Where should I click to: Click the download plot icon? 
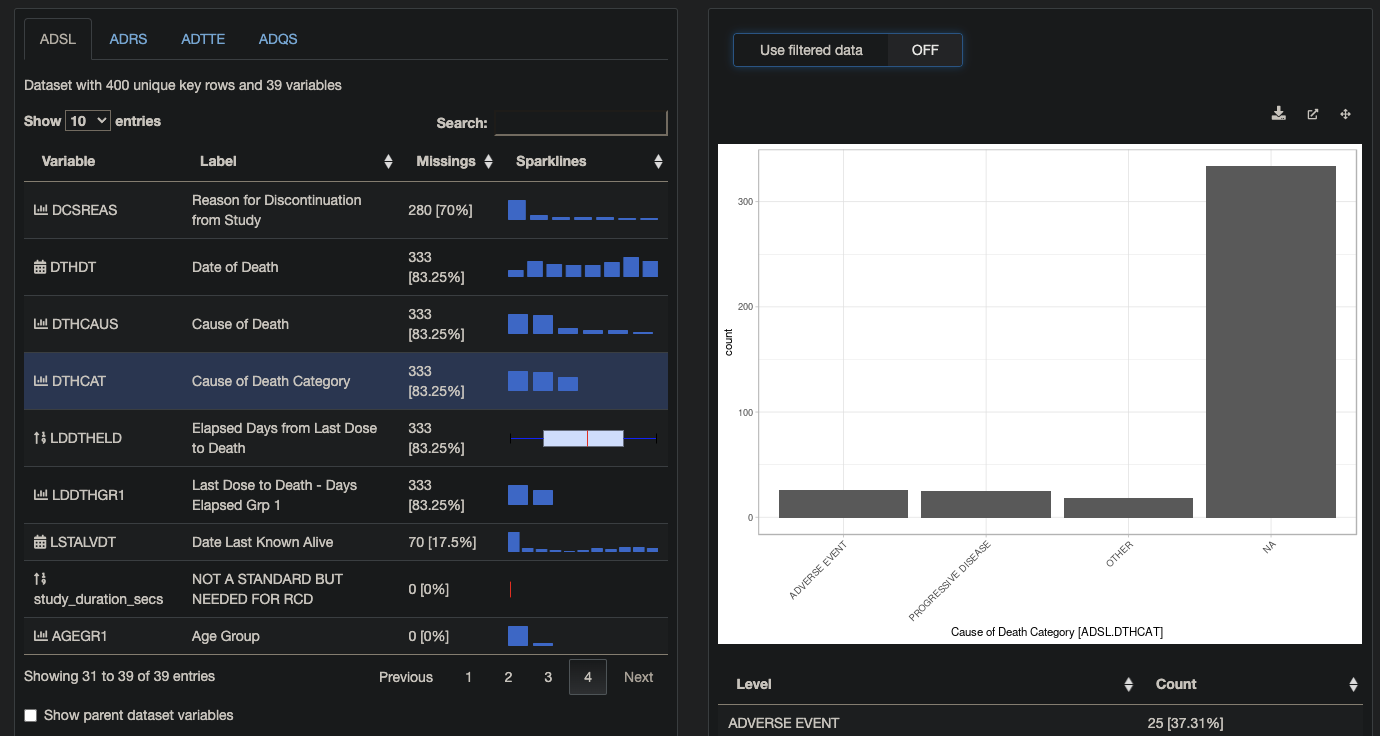click(1279, 114)
